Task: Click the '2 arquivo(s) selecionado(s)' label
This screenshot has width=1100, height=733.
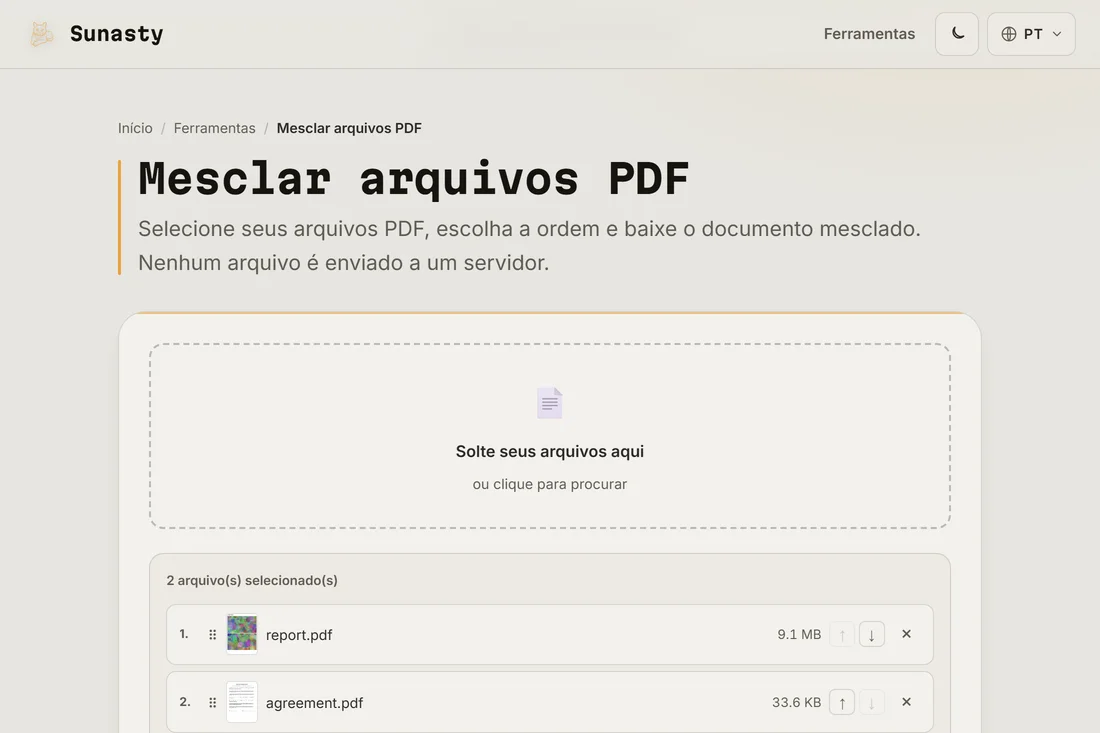Action: (x=252, y=580)
